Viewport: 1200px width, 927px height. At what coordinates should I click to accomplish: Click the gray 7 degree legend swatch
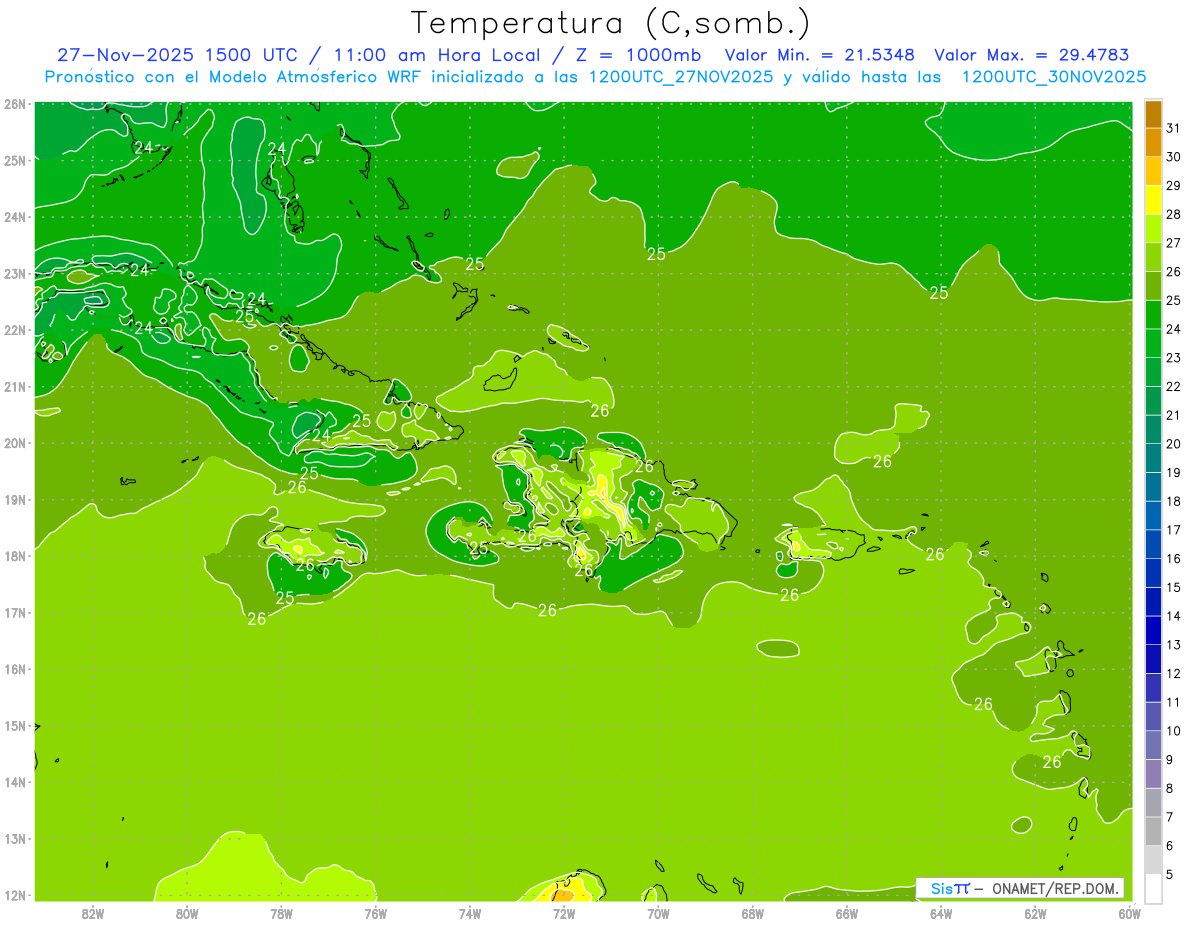point(1153,802)
